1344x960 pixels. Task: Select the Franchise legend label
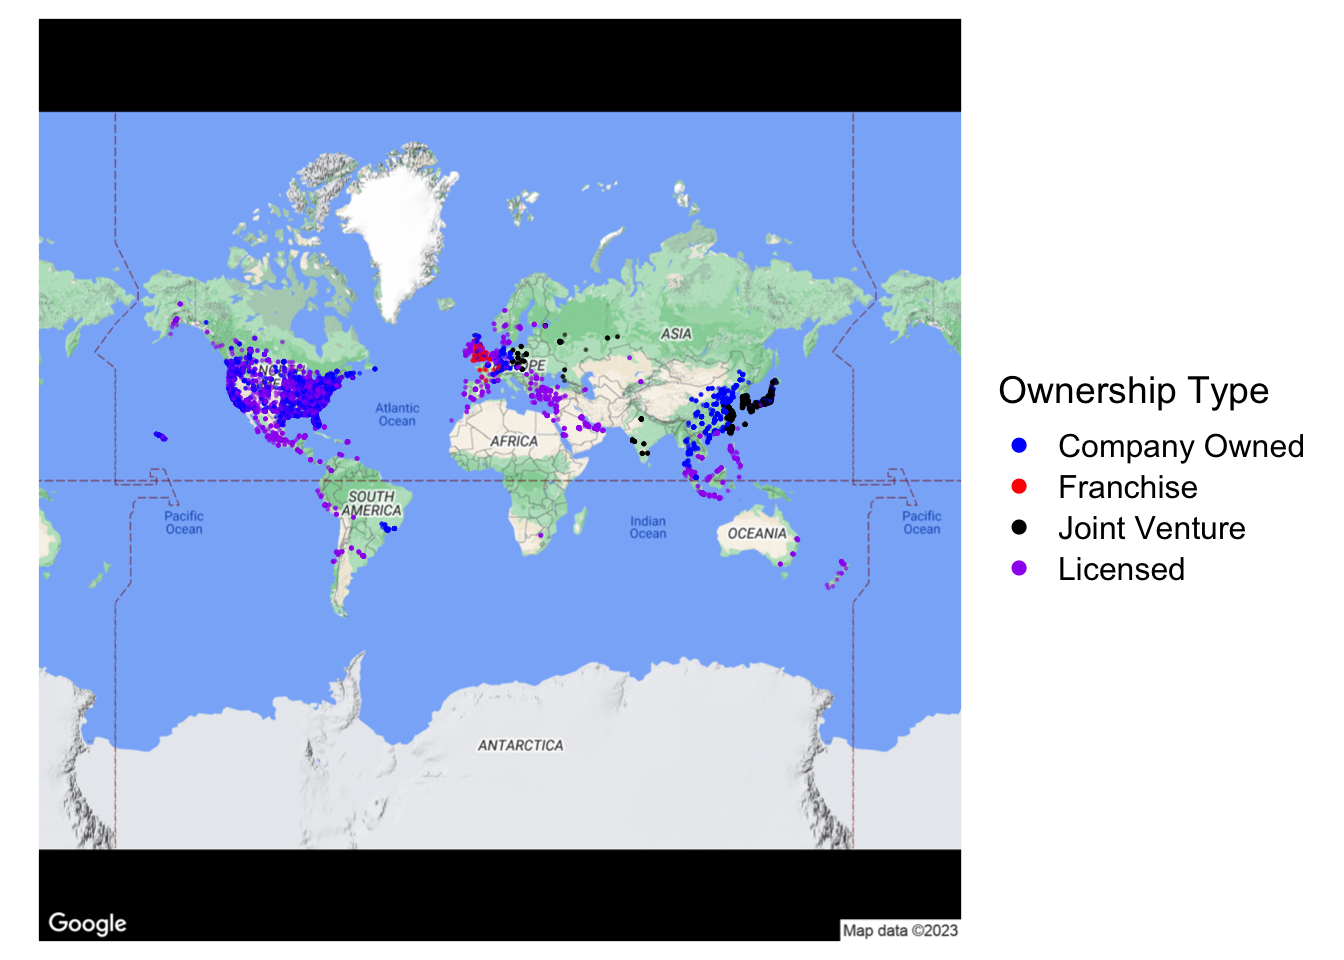tap(1128, 487)
